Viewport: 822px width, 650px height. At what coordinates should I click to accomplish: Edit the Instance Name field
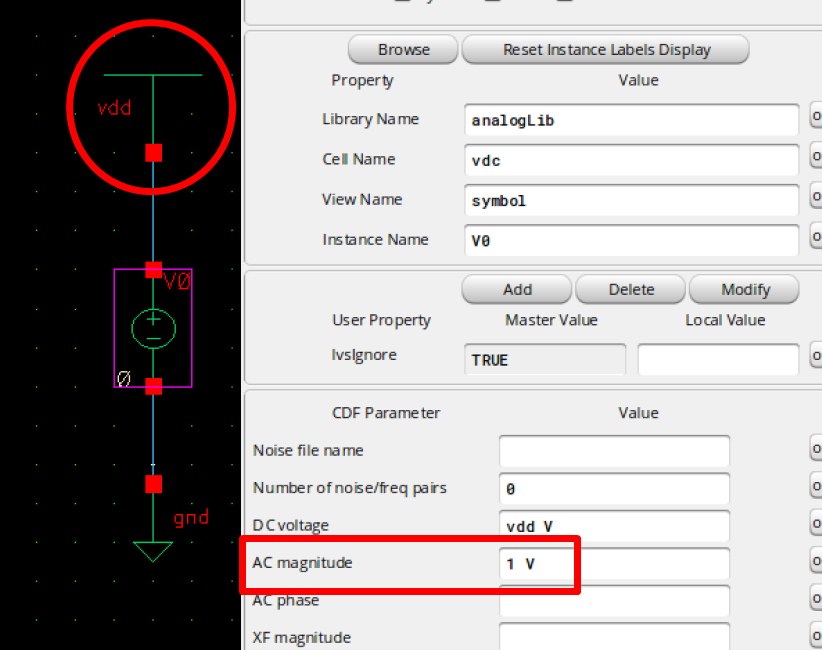(x=631, y=241)
